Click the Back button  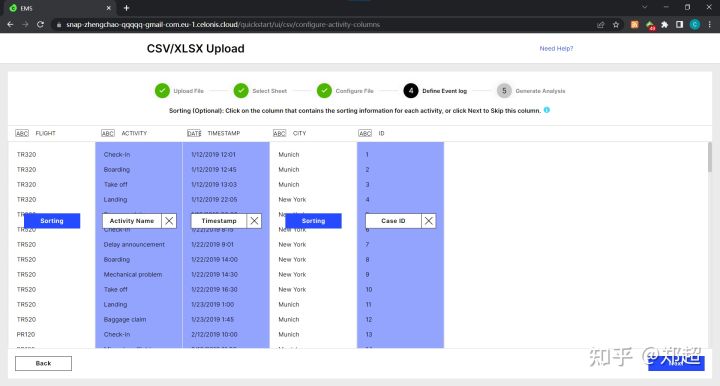coord(43,363)
